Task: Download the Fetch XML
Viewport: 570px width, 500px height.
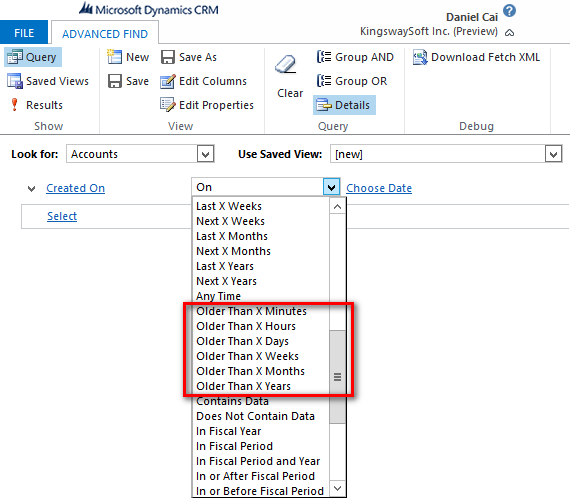Action: [476, 57]
